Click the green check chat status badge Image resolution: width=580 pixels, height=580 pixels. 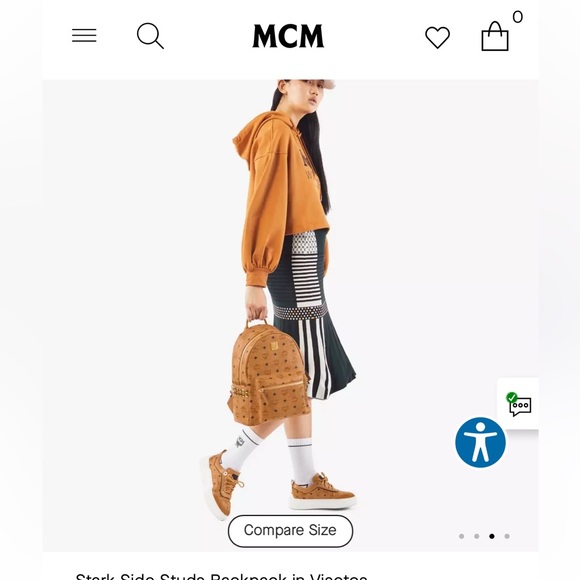[512, 398]
